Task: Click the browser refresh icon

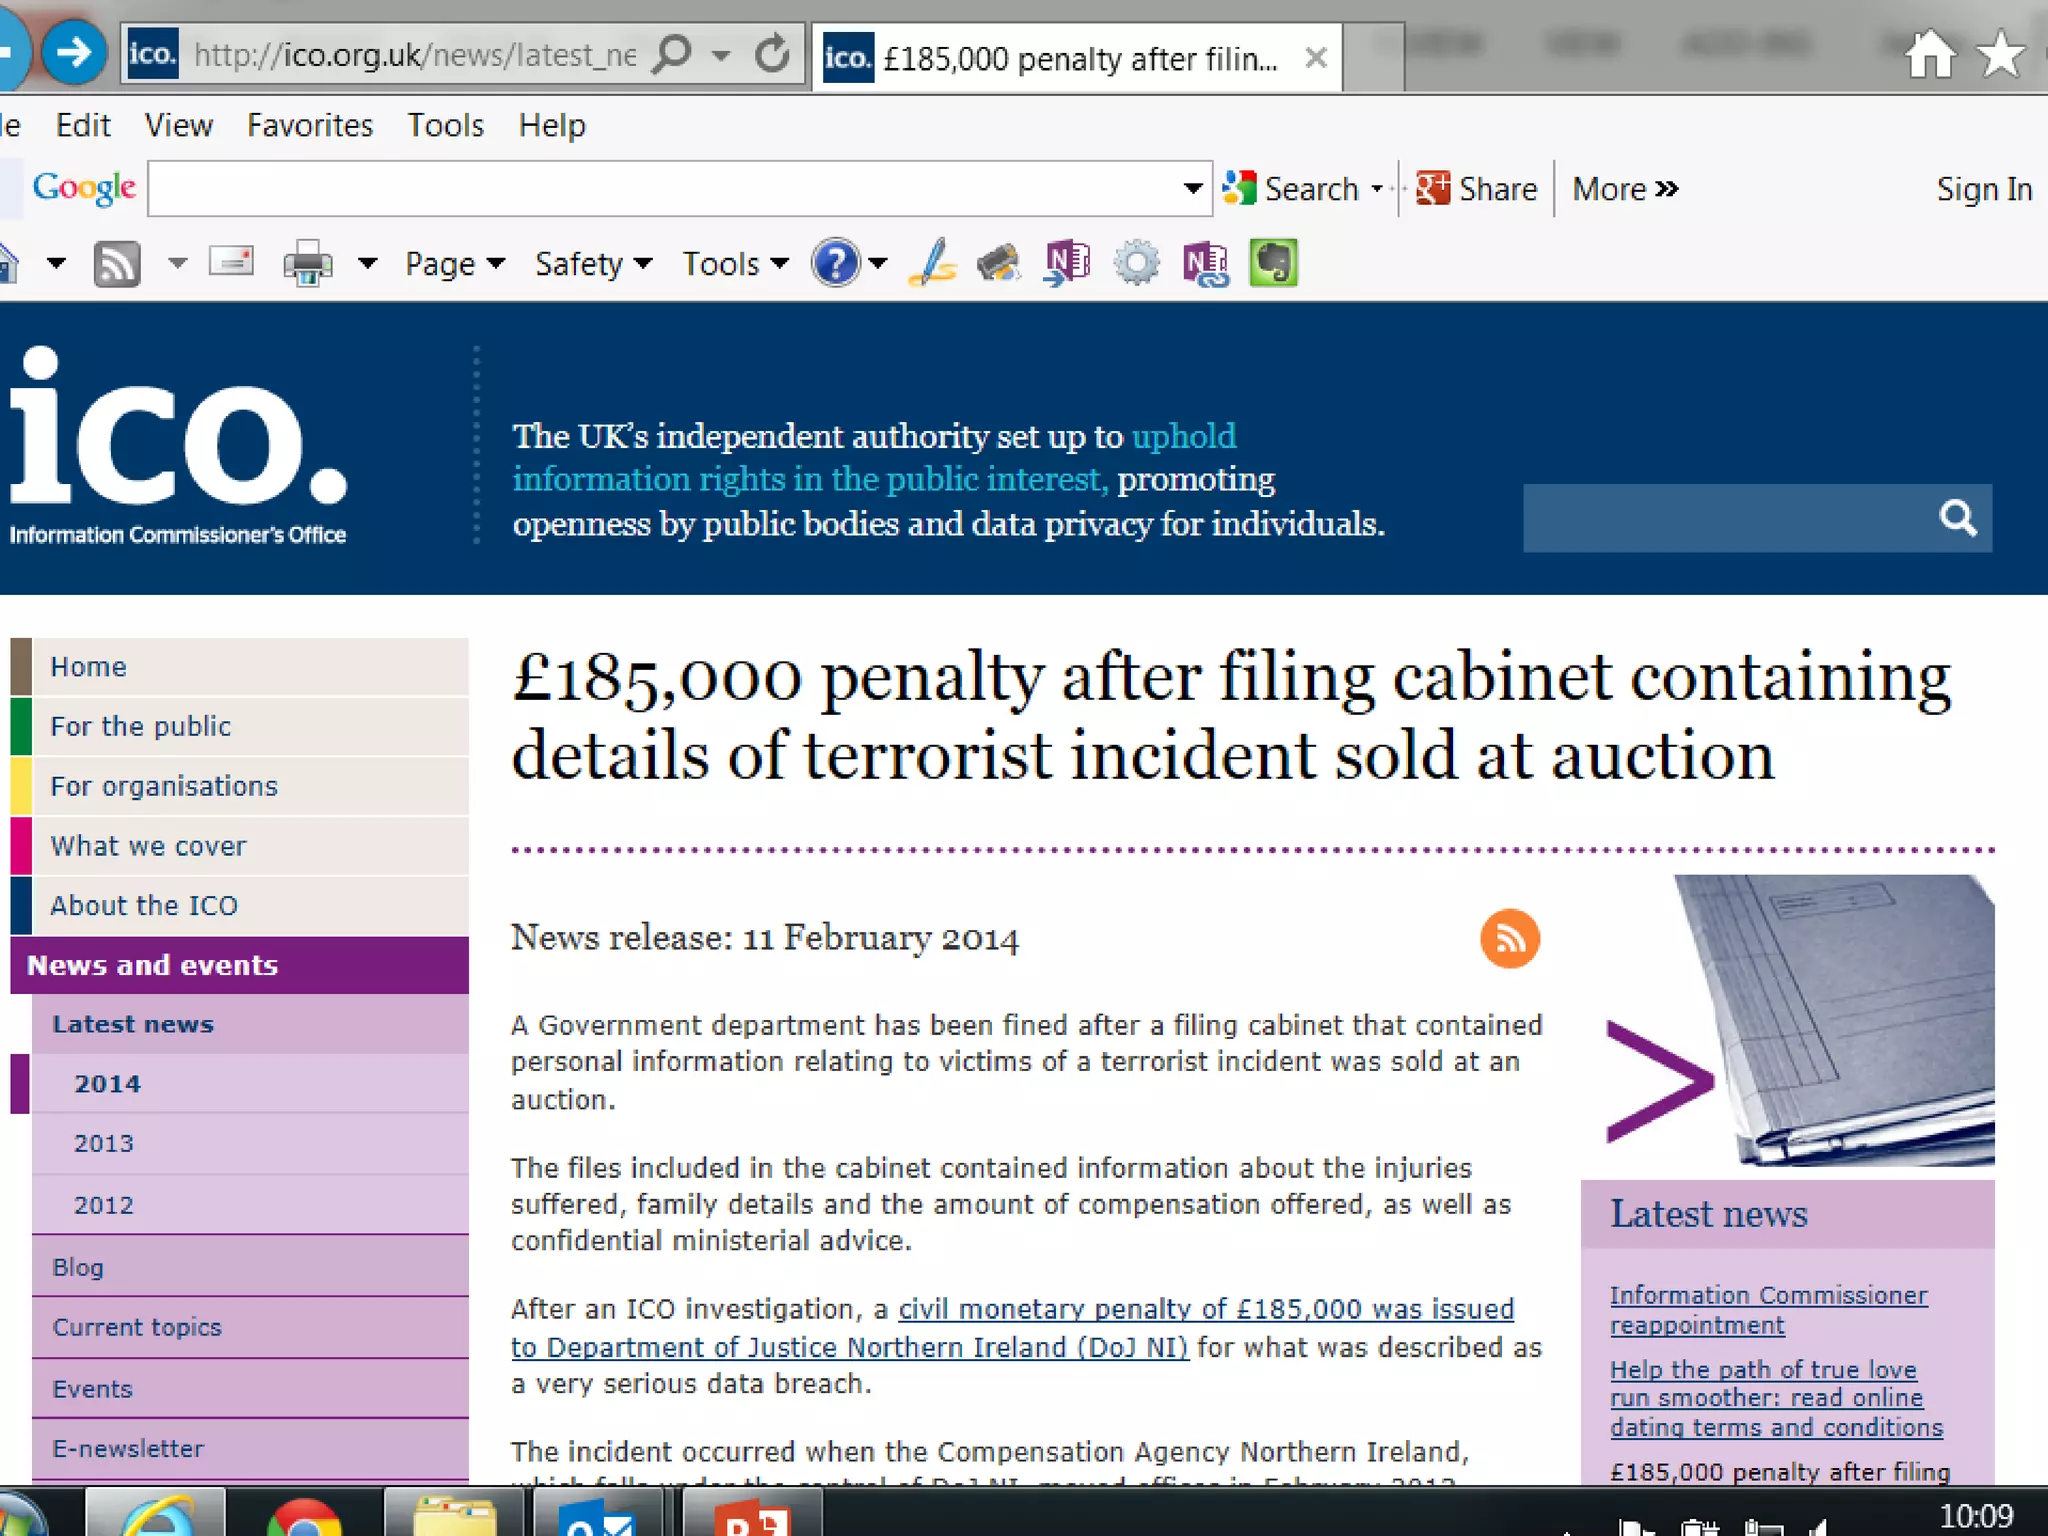Action: click(x=772, y=54)
